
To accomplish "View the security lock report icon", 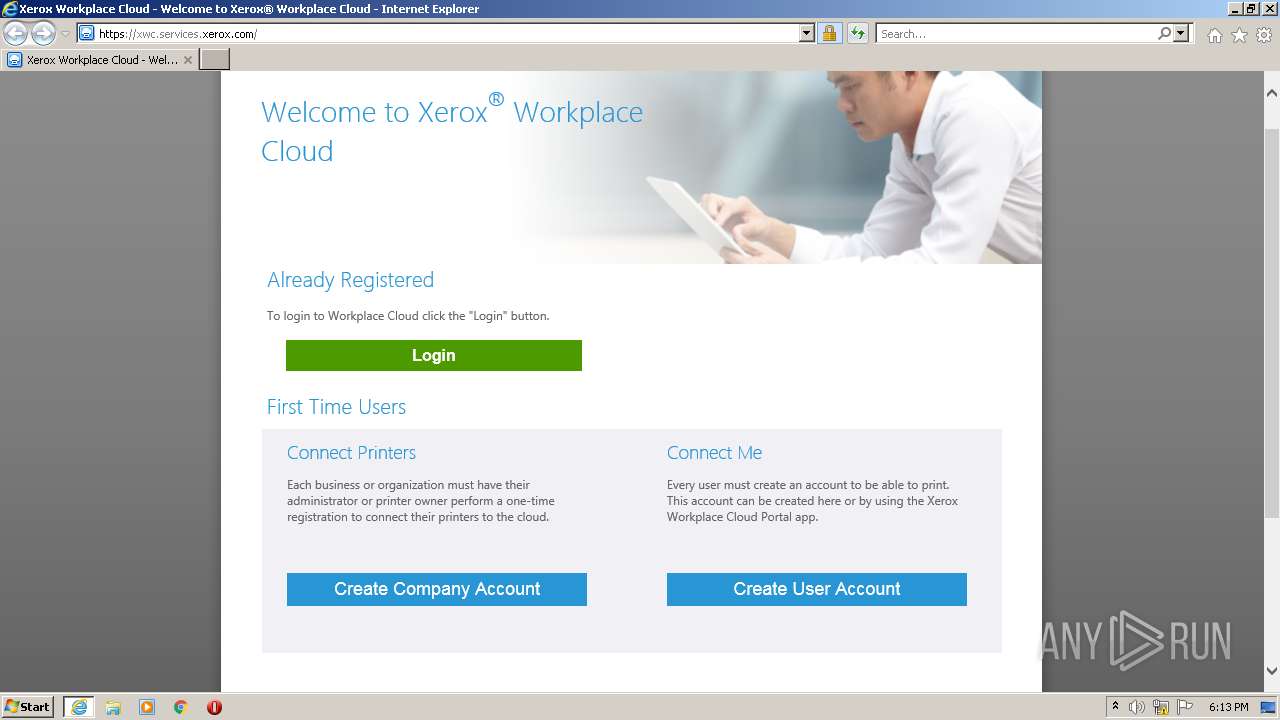I will pyautogui.click(x=829, y=34).
